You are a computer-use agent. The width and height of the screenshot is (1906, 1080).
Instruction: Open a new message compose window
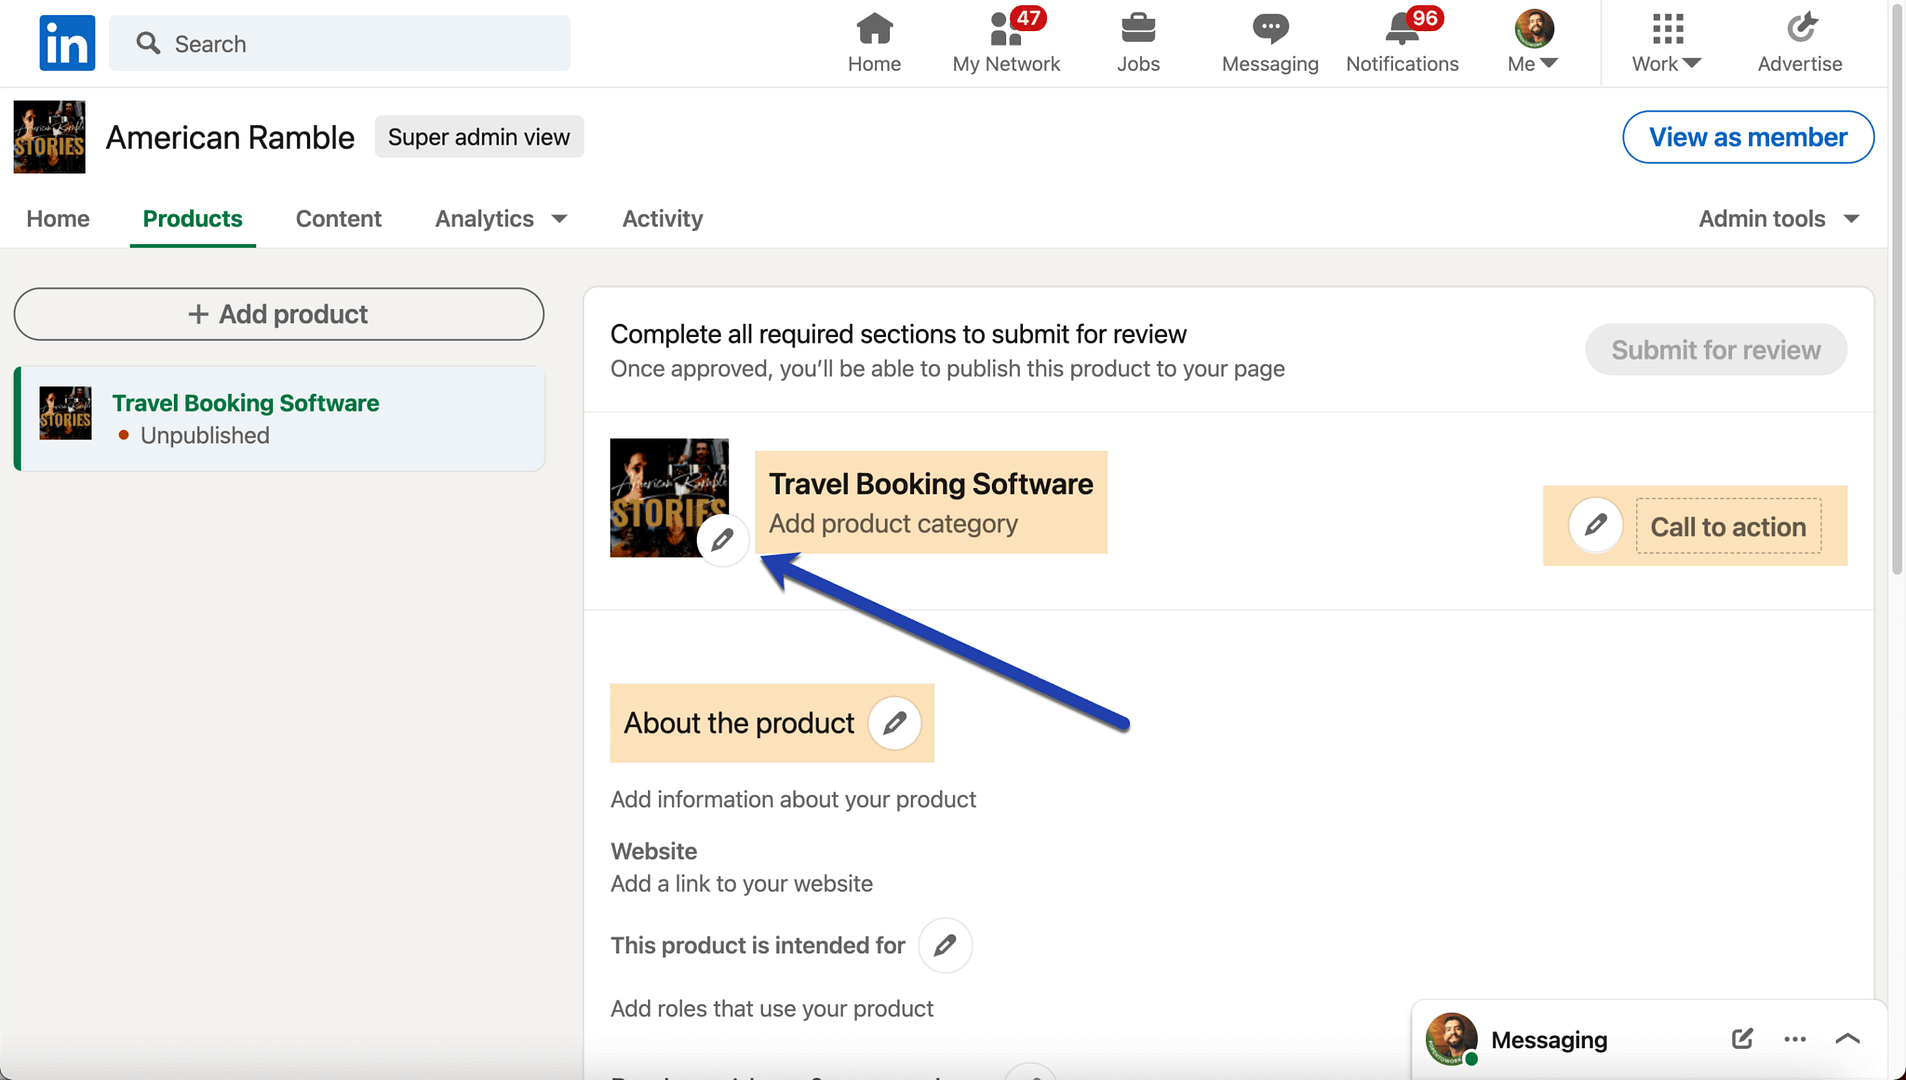1741,1039
